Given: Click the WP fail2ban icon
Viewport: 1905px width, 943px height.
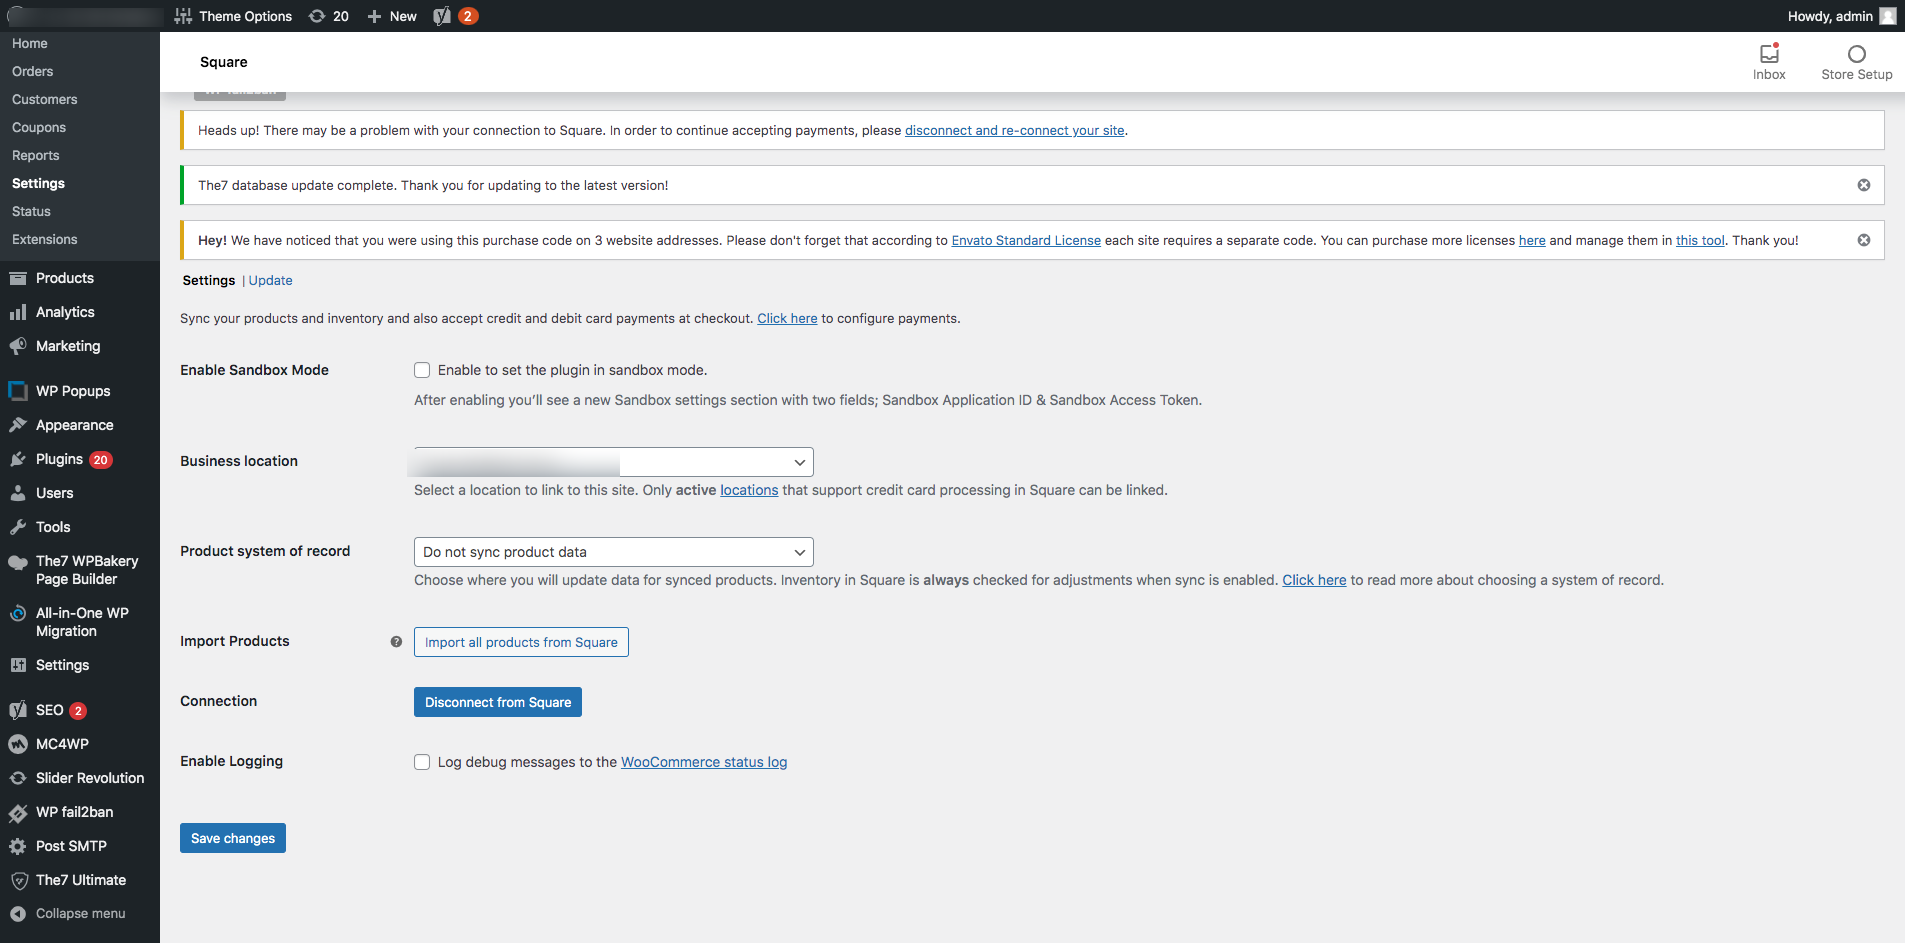Looking at the screenshot, I should (x=18, y=813).
